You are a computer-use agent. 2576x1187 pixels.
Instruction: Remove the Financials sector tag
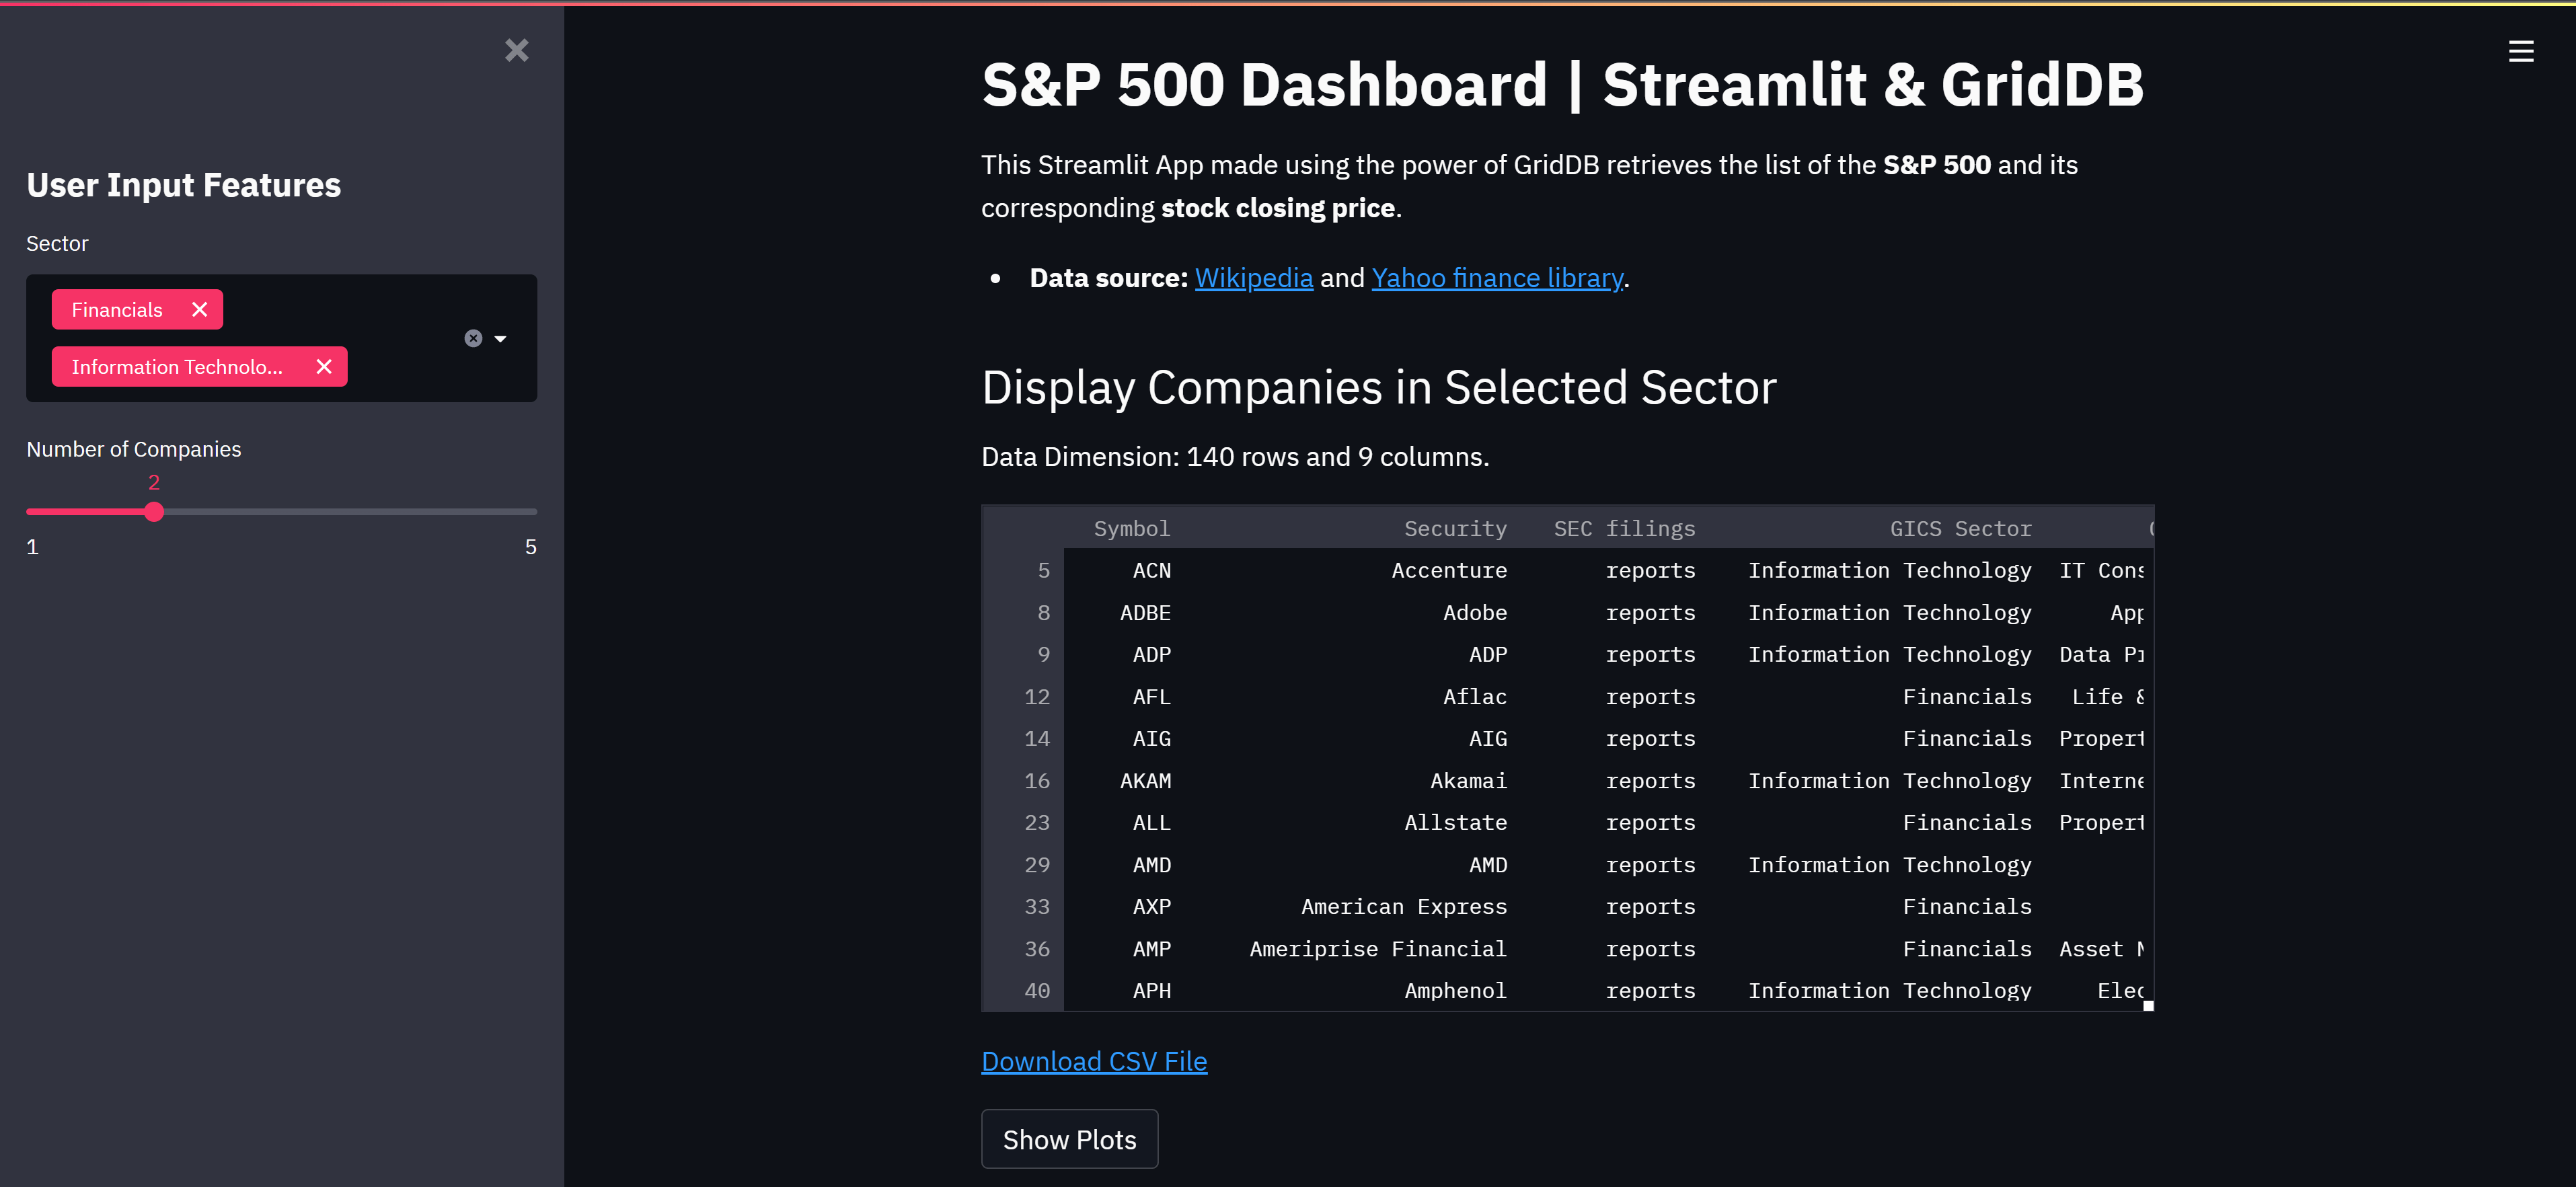200,309
